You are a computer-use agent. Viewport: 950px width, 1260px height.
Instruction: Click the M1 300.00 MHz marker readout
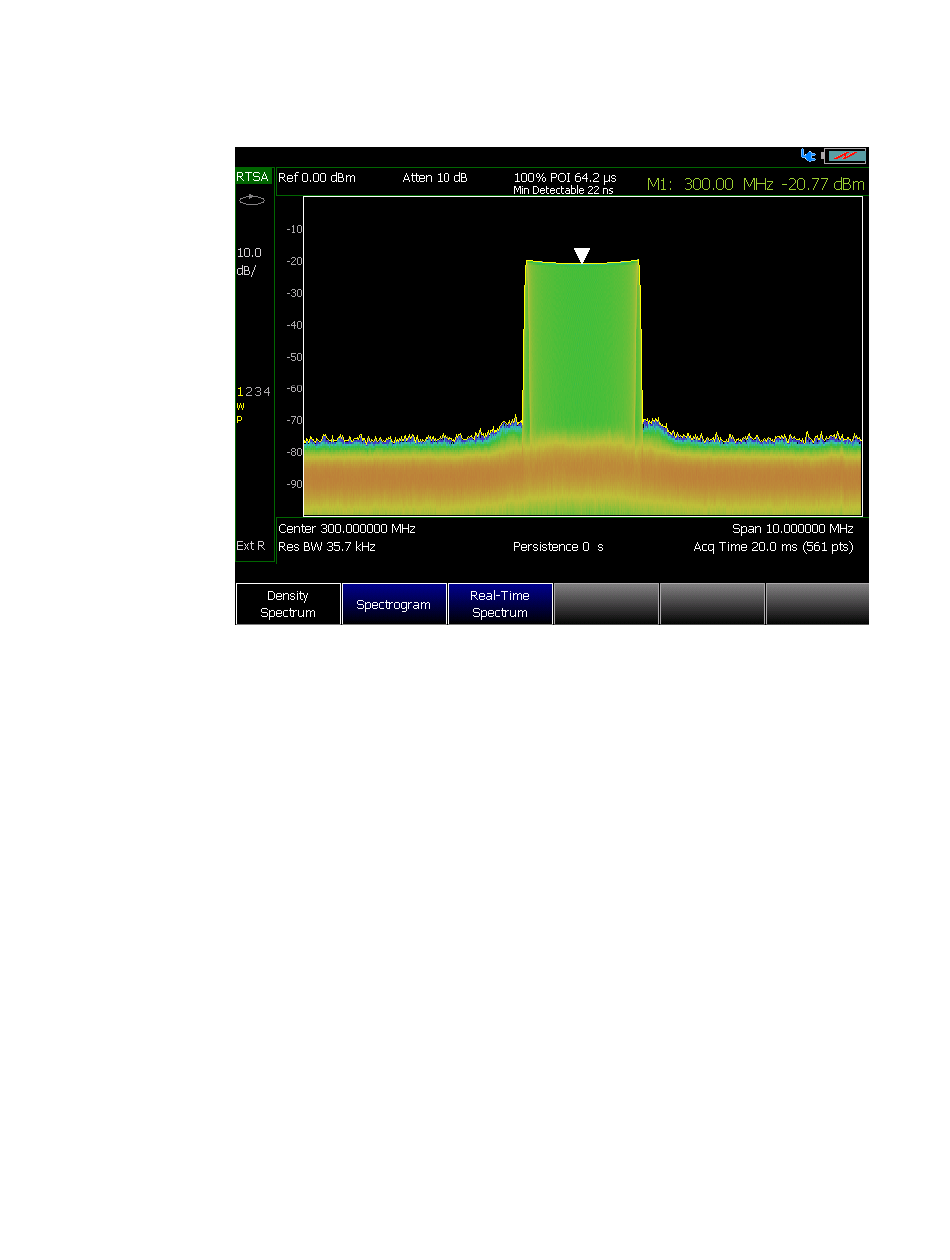click(756, 184)
